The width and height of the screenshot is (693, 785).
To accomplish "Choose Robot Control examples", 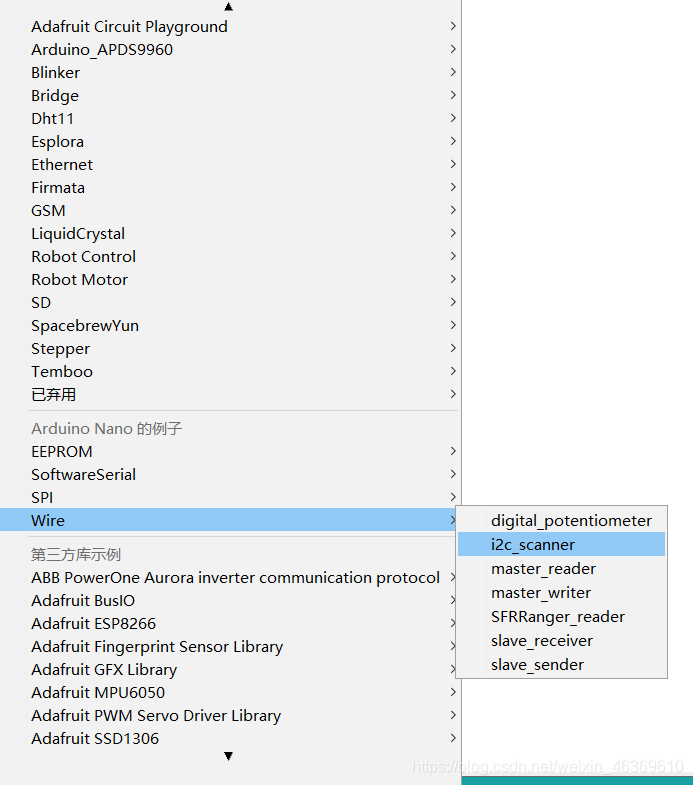I will point(230,257).
